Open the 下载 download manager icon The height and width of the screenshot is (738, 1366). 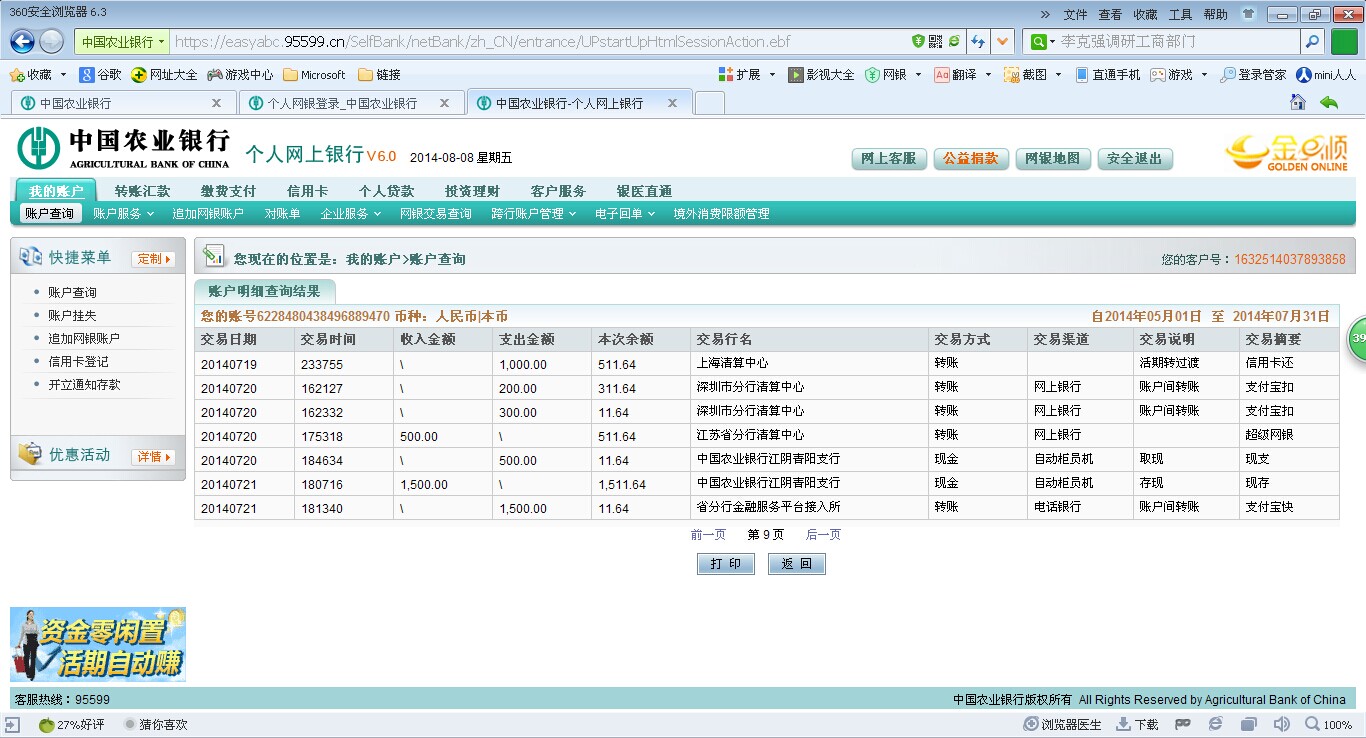[1136, 725]
